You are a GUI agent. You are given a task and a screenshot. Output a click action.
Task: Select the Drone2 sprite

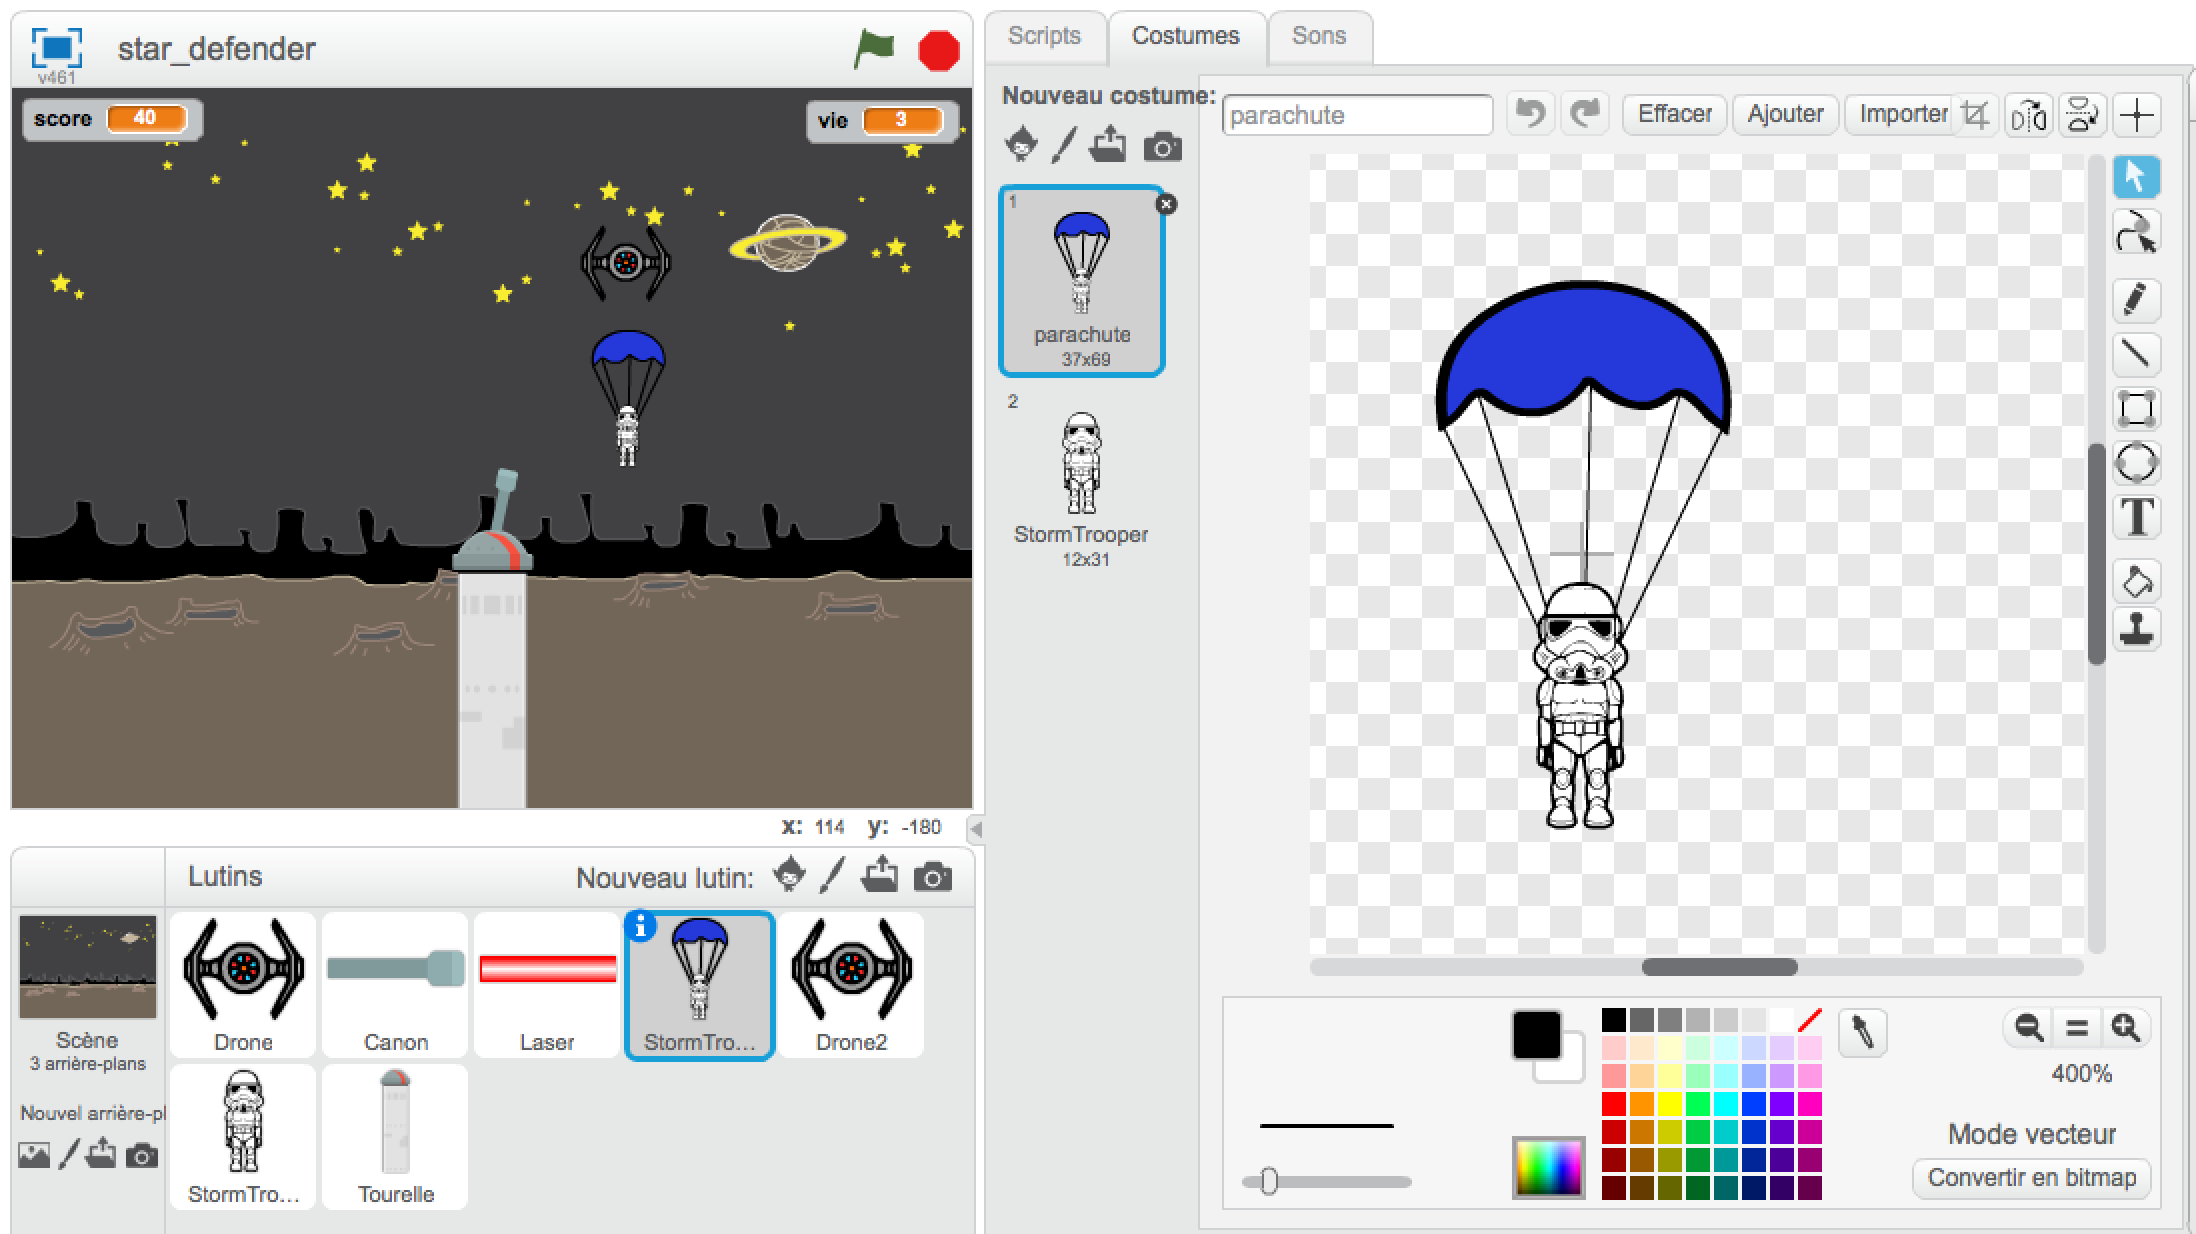coord(851,984)
